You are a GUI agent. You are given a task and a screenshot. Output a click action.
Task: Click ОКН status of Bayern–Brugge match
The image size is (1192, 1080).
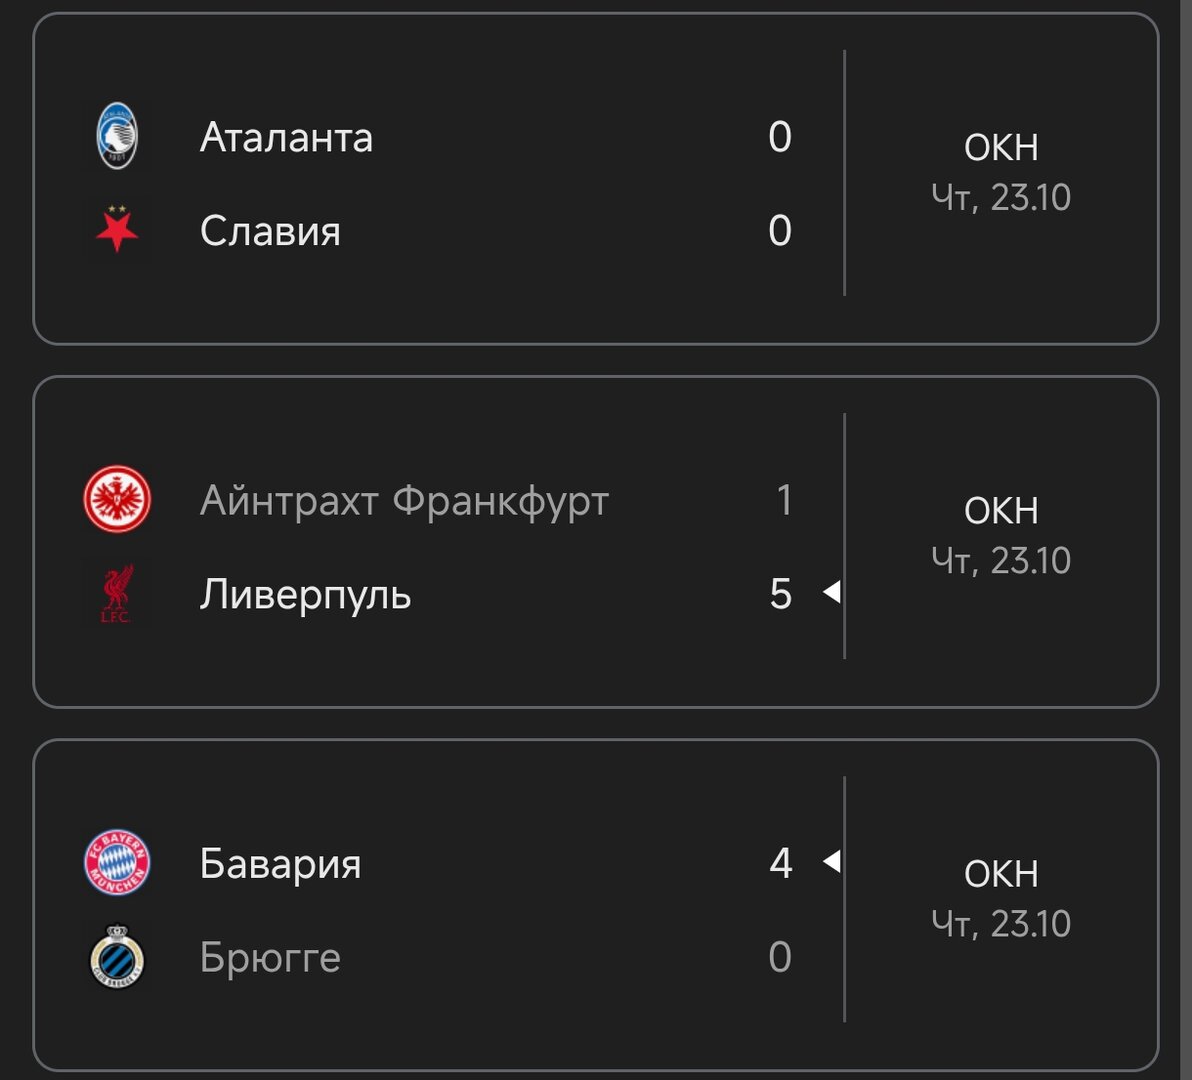click(1001, 874)
